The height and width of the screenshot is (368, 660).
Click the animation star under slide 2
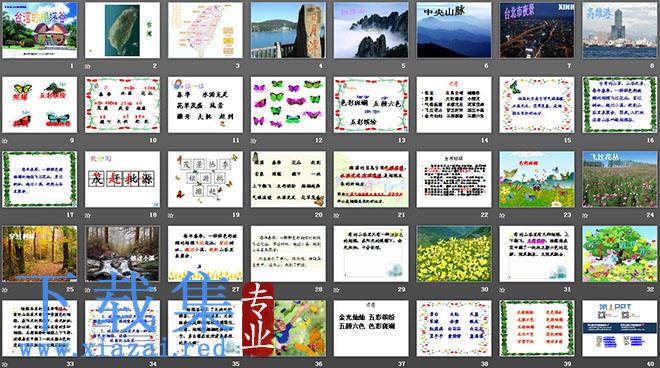pyautogui.click(x=88, y=66)
